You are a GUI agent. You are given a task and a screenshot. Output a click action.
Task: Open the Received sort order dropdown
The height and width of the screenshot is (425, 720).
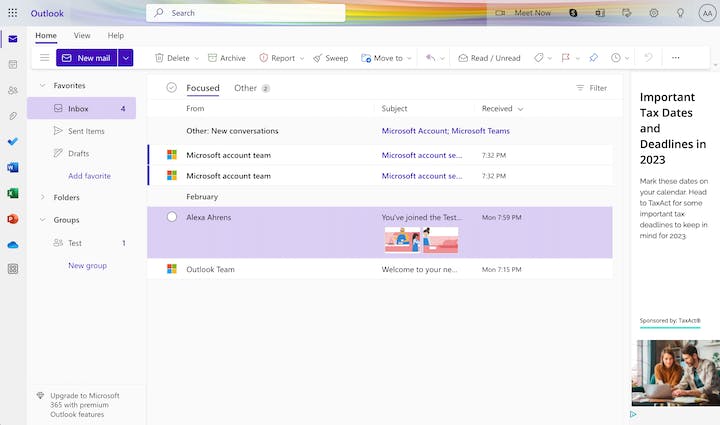(520, 109)
